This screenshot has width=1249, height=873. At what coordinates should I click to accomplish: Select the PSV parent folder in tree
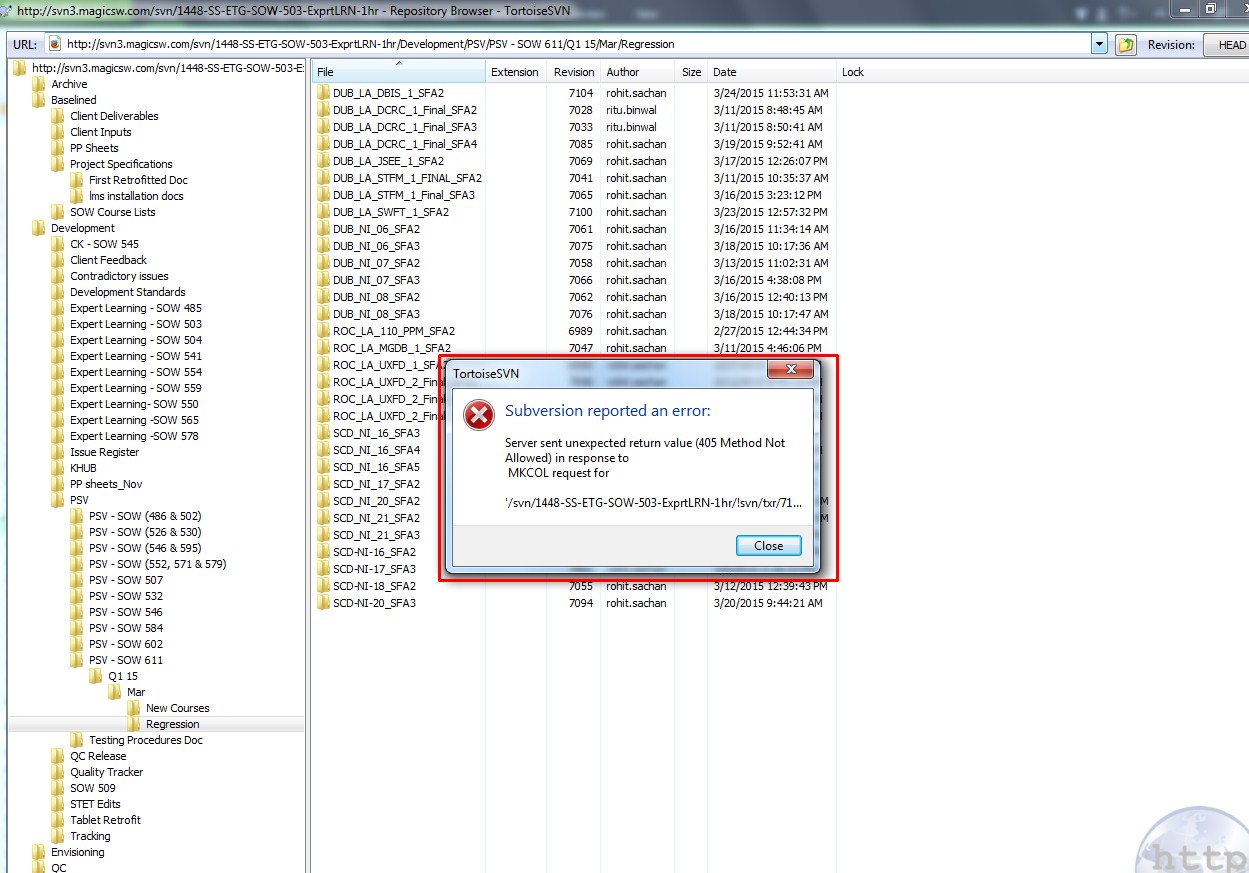[79, 500]
